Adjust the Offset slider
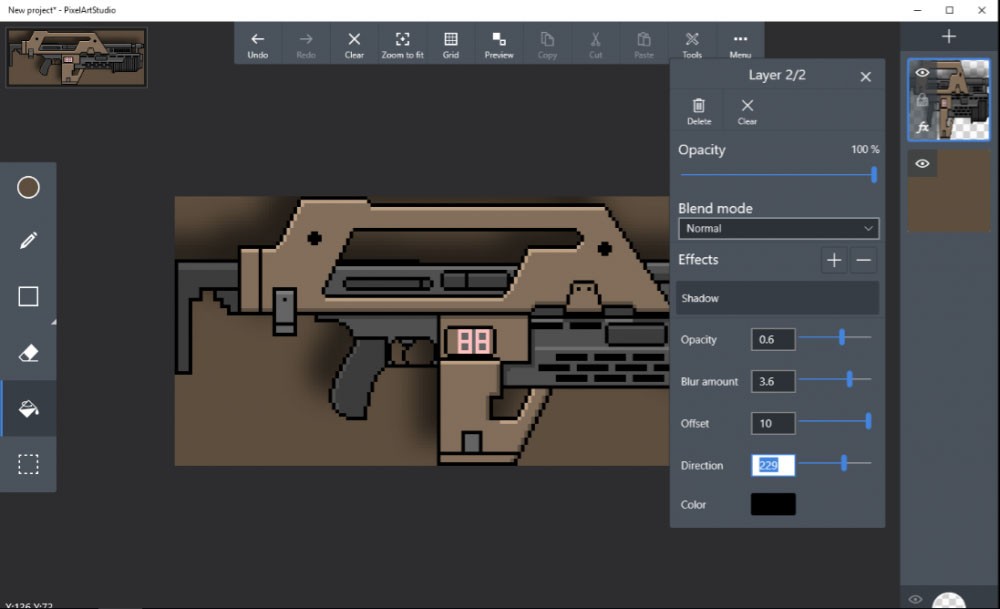This screenshot has width=1000, height=609. pos(835,421)
